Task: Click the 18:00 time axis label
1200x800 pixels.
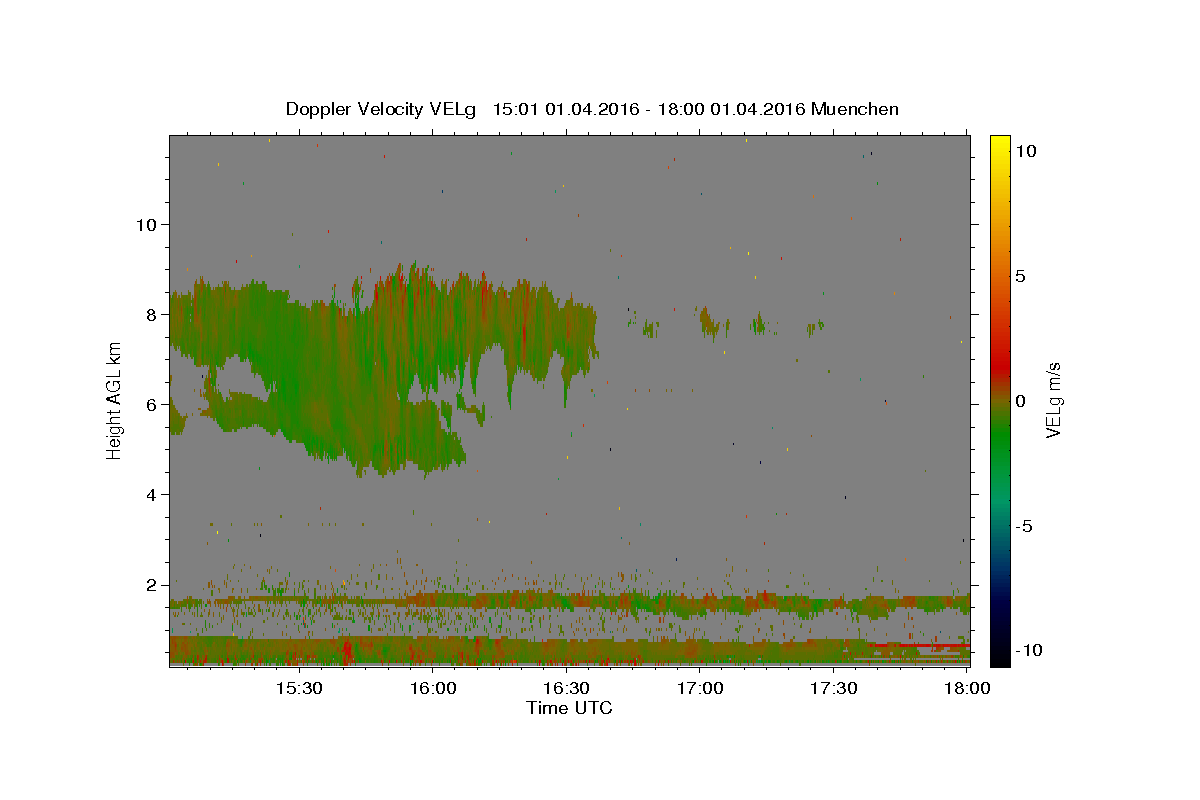Action: tap(967, 689)
